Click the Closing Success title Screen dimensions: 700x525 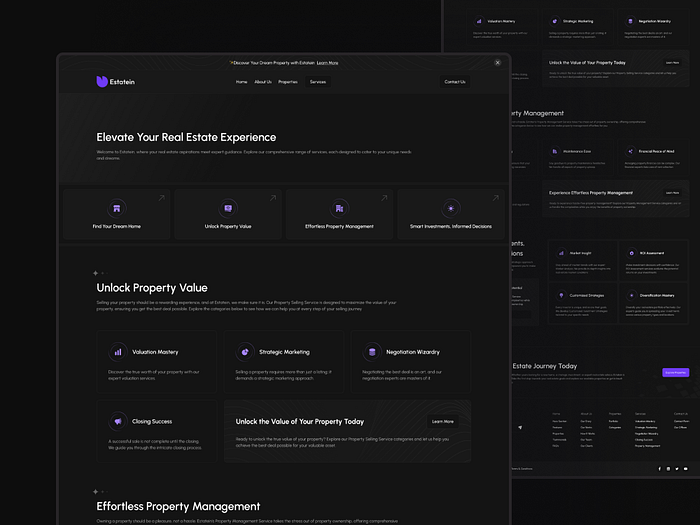coord(152,421)
